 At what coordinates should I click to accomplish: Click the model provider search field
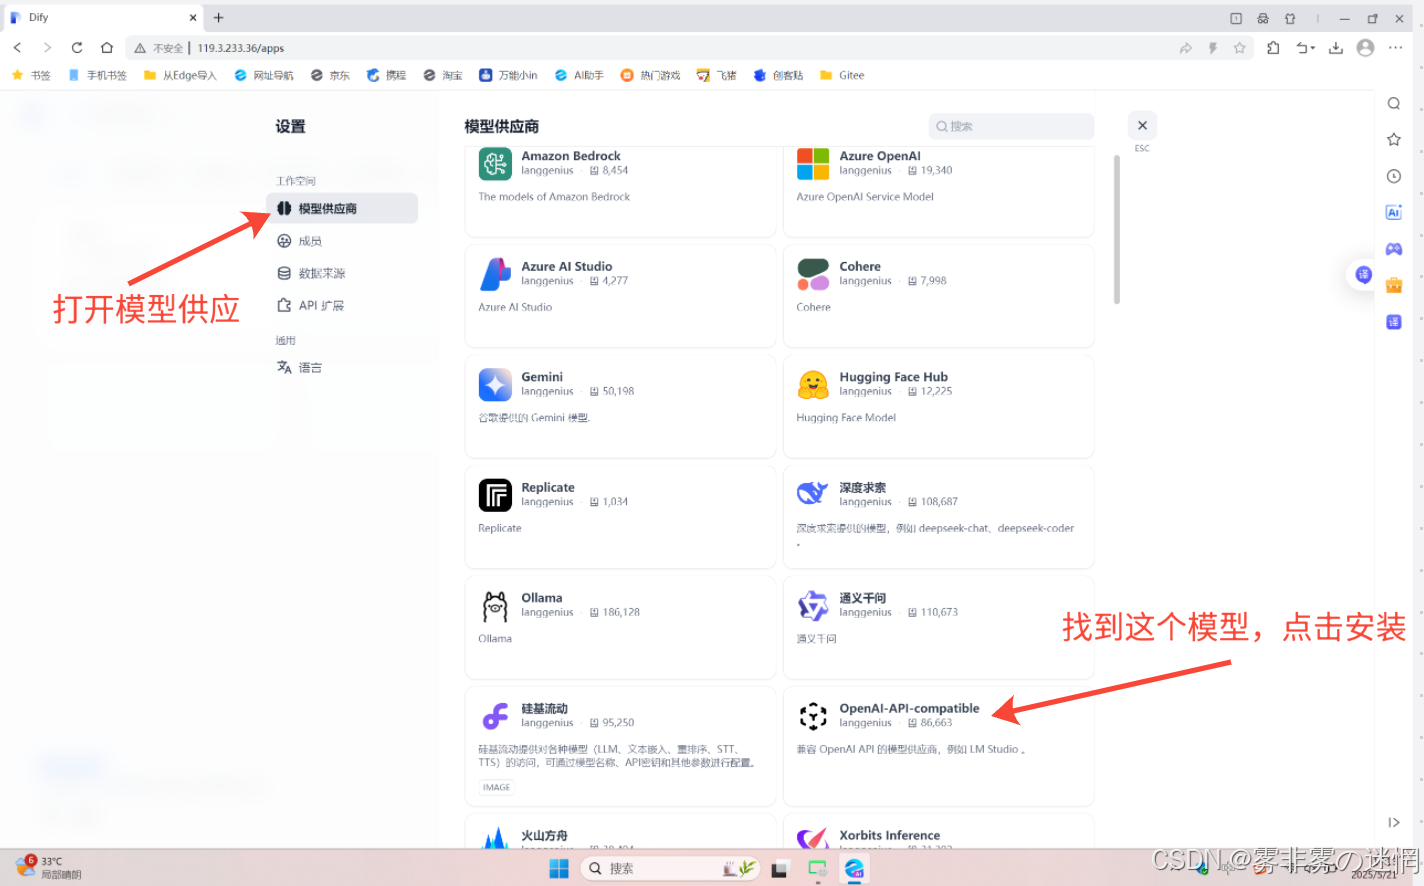(x=1011, y=126)
